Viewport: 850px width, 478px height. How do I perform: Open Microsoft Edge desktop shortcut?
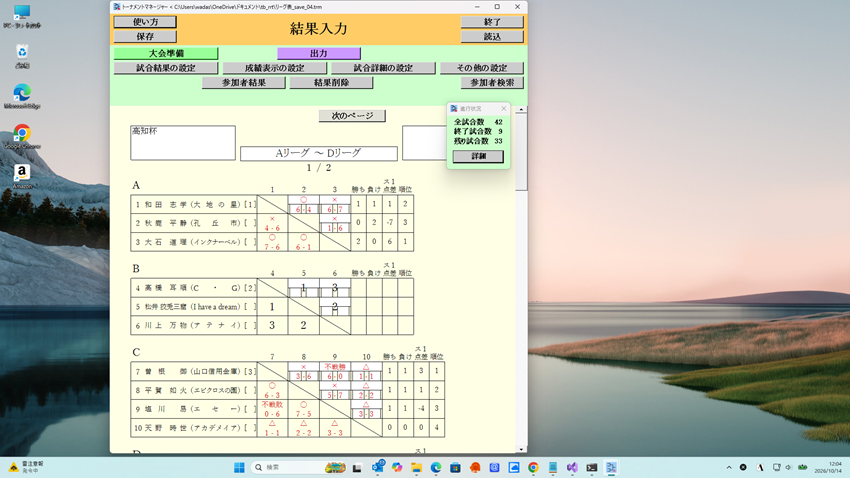22,96
